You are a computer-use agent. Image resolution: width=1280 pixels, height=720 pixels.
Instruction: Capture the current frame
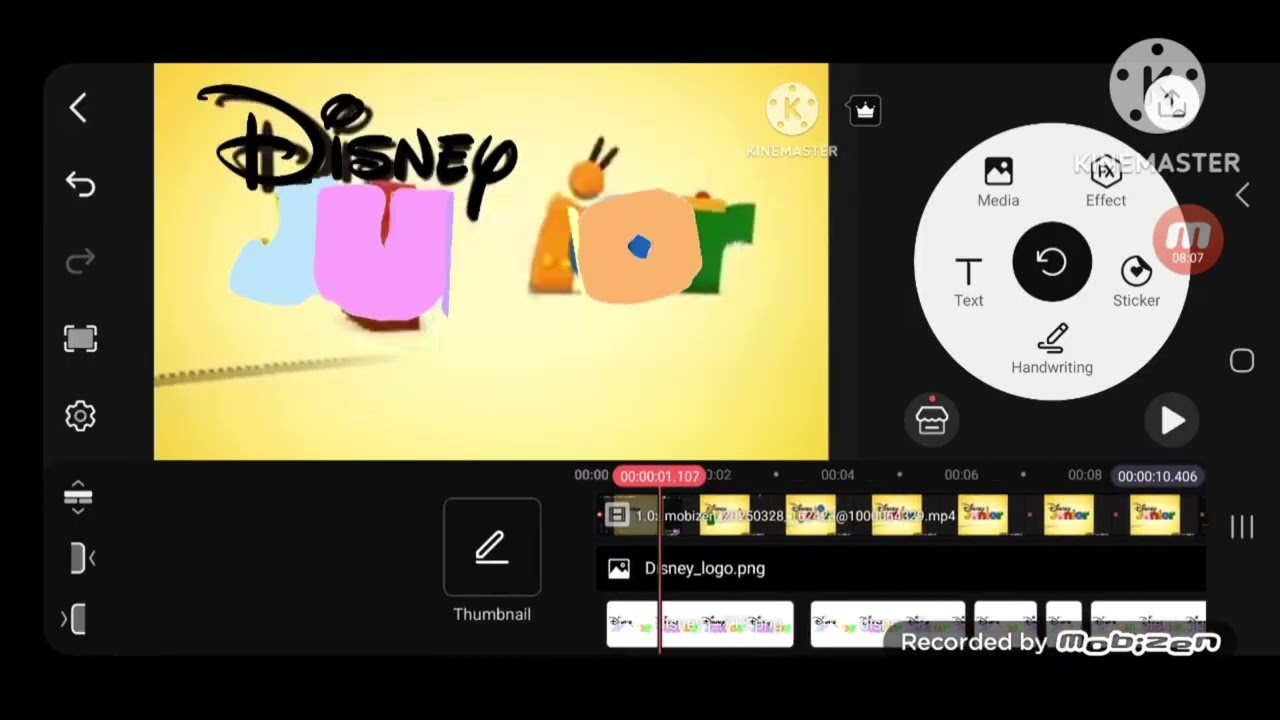pyautogui.click(x=80, y=339)
